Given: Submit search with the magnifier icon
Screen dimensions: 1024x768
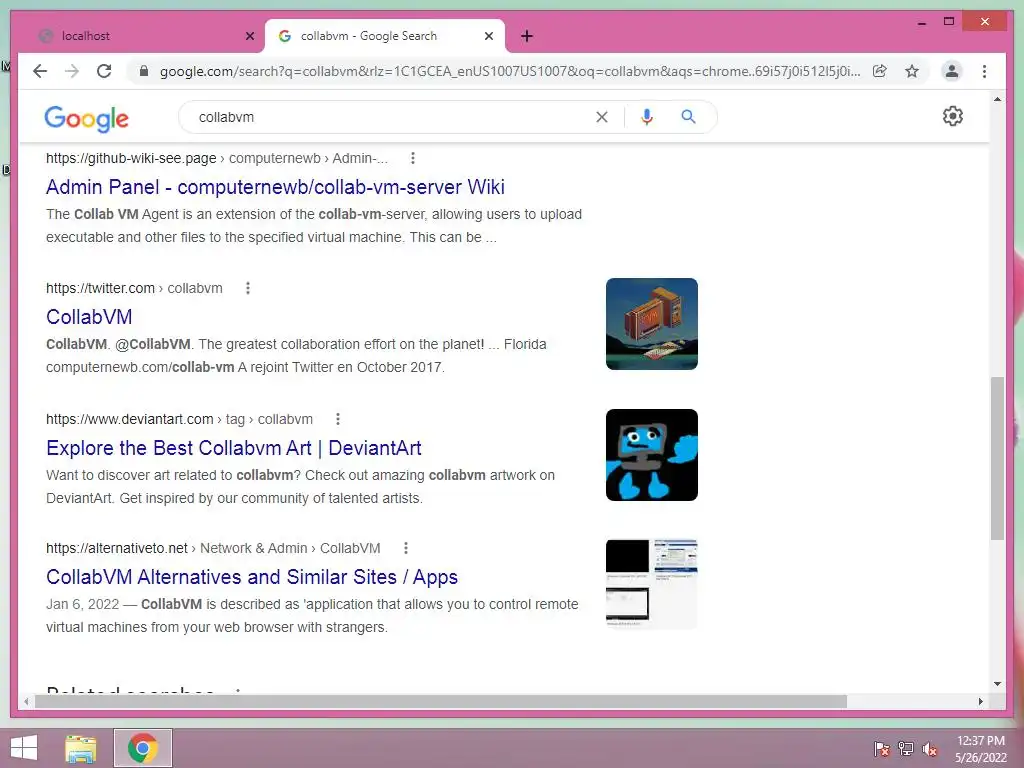Looking at the screenshot, I should (x=688, y=117).
